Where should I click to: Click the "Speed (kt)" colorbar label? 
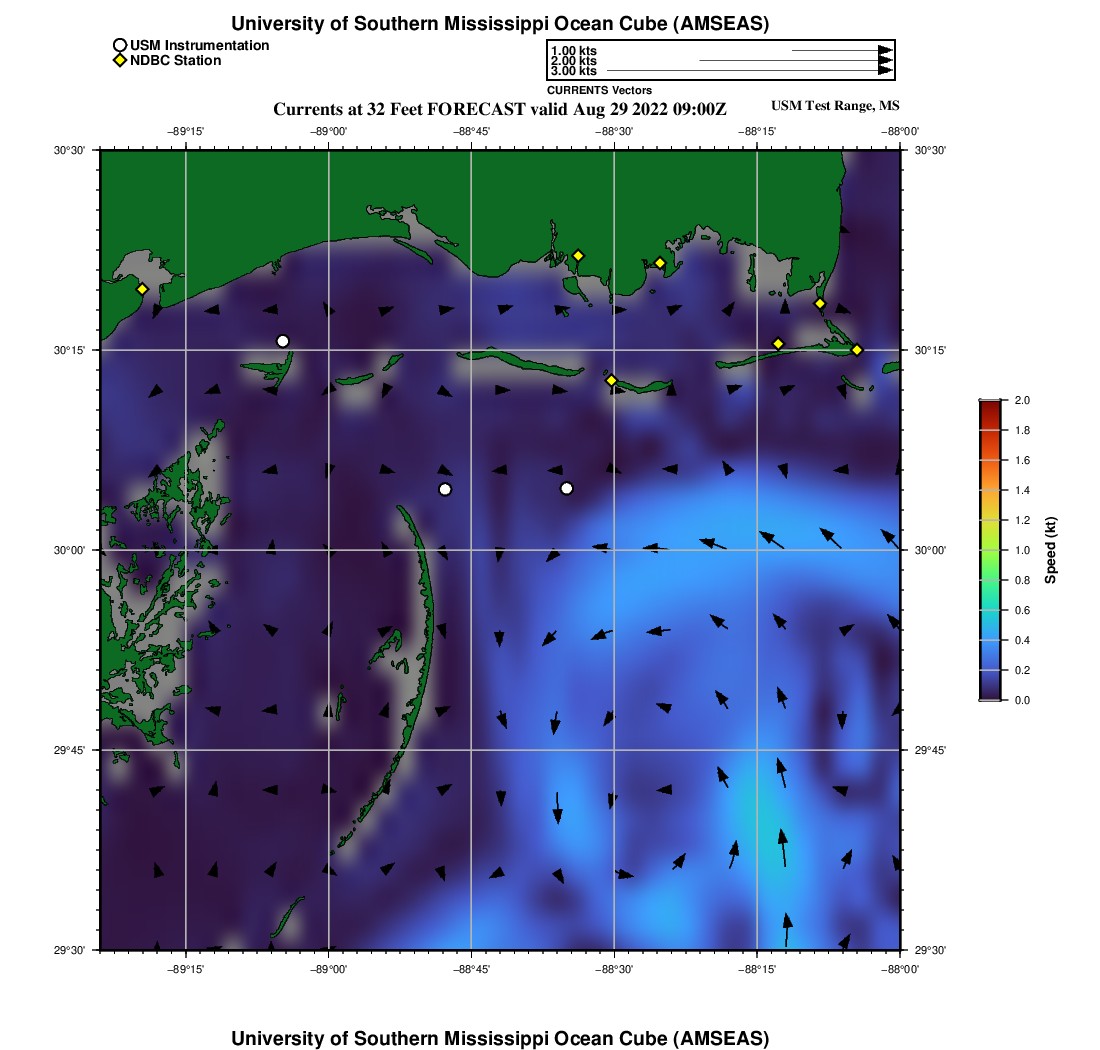pos(1051,550)
